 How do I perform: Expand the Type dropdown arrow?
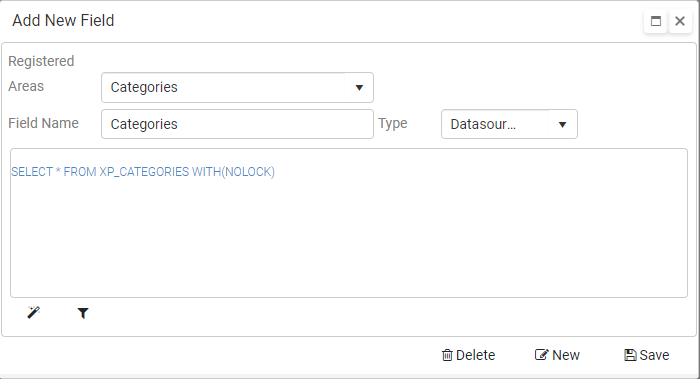point(562,125)
